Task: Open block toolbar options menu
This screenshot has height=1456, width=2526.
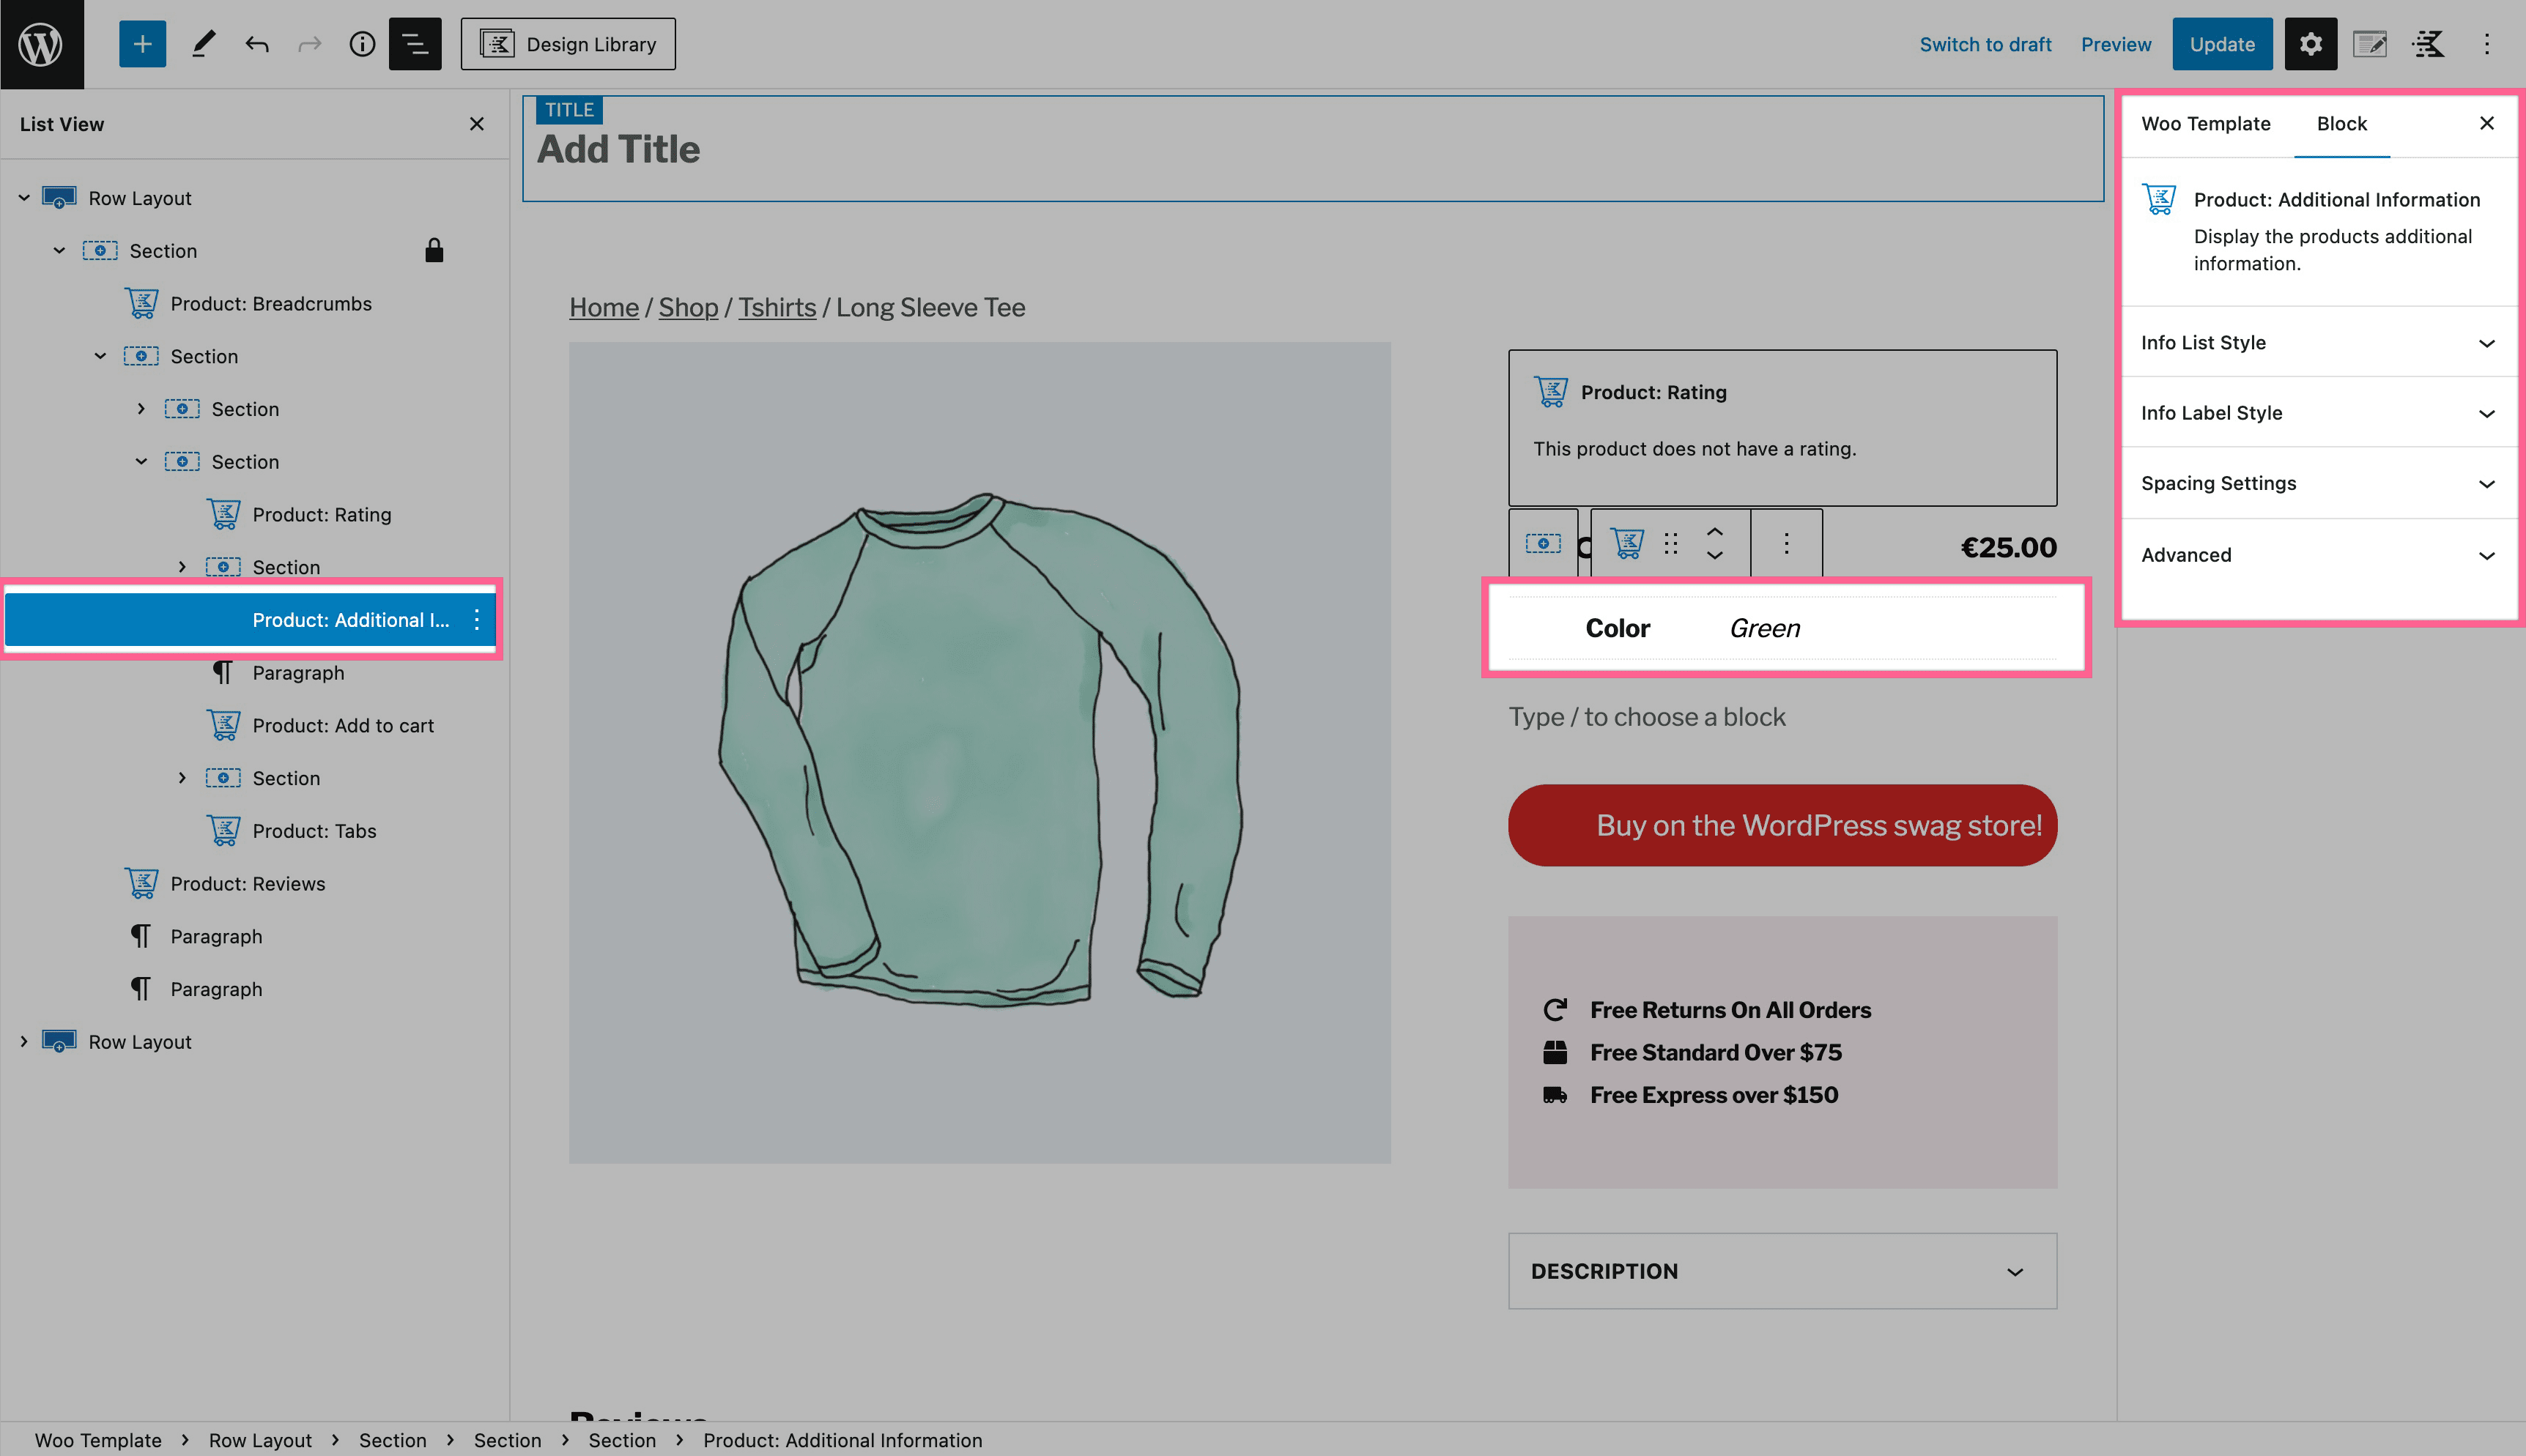Action: coord(1786,543)
